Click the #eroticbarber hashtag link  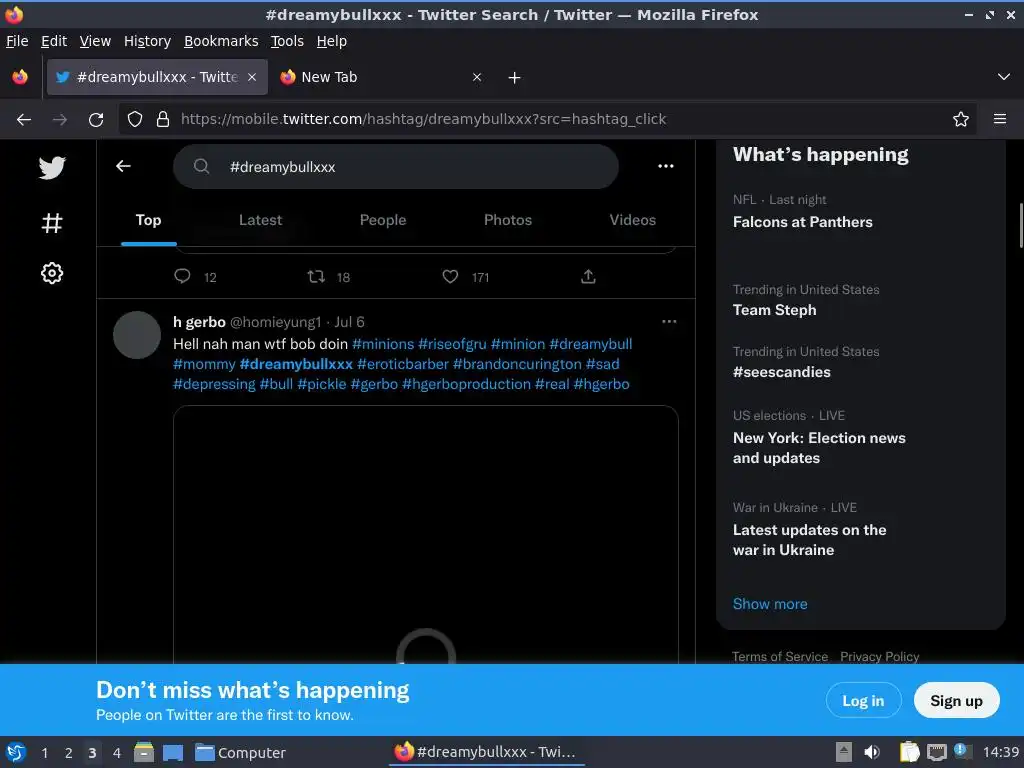(403, 364)
